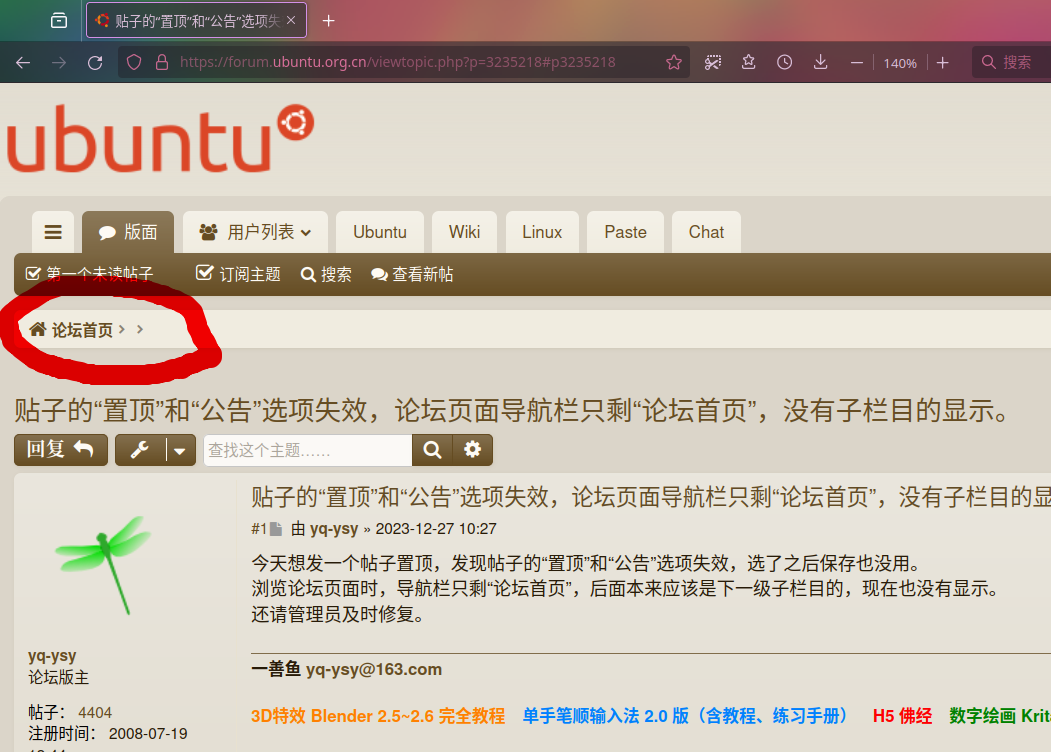The height and width of the screenshot is (752, 1051).
Task: Click the large topic title heading
Action: click(512, 410)
